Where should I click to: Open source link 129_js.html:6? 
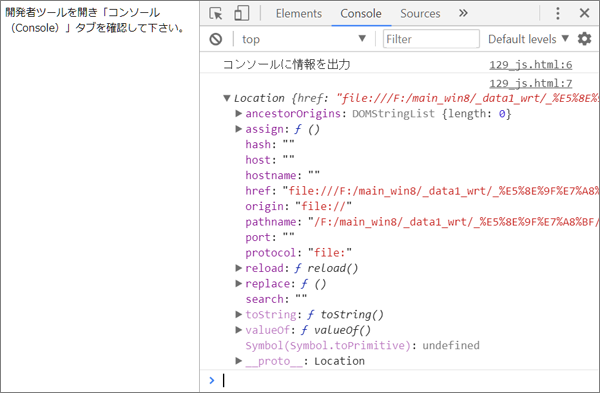[x=531, y=65]
